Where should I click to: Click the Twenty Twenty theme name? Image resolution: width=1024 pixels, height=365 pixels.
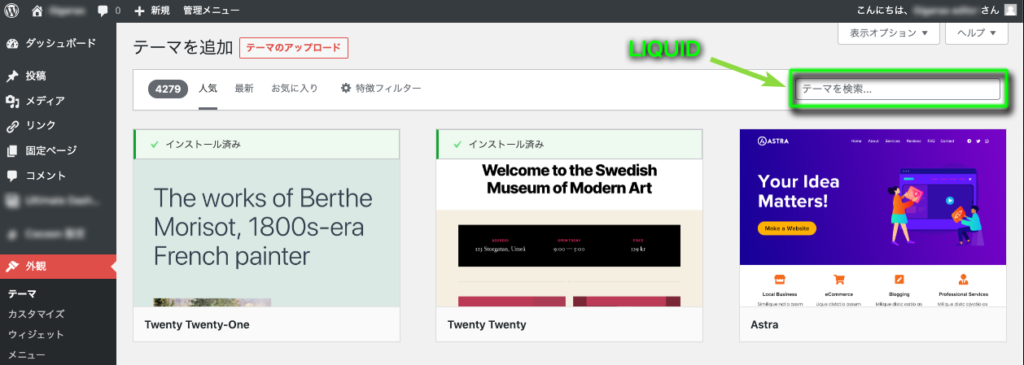[487, 325]
